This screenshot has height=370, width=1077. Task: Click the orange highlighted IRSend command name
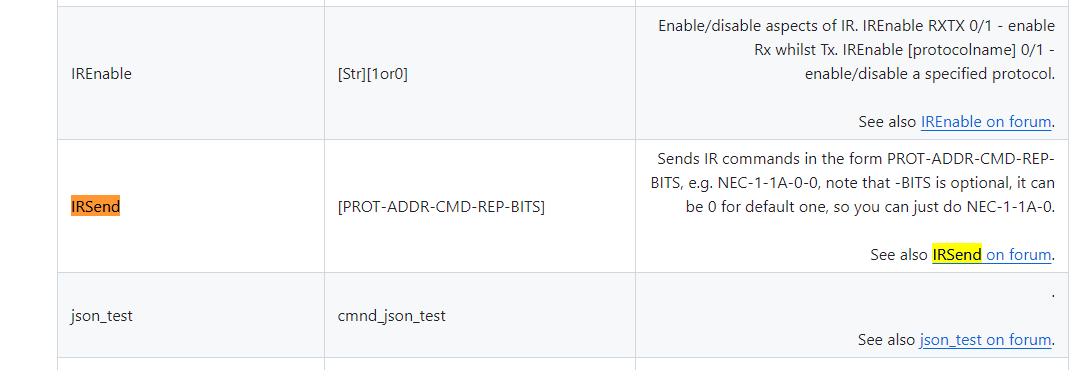[95, 206]
